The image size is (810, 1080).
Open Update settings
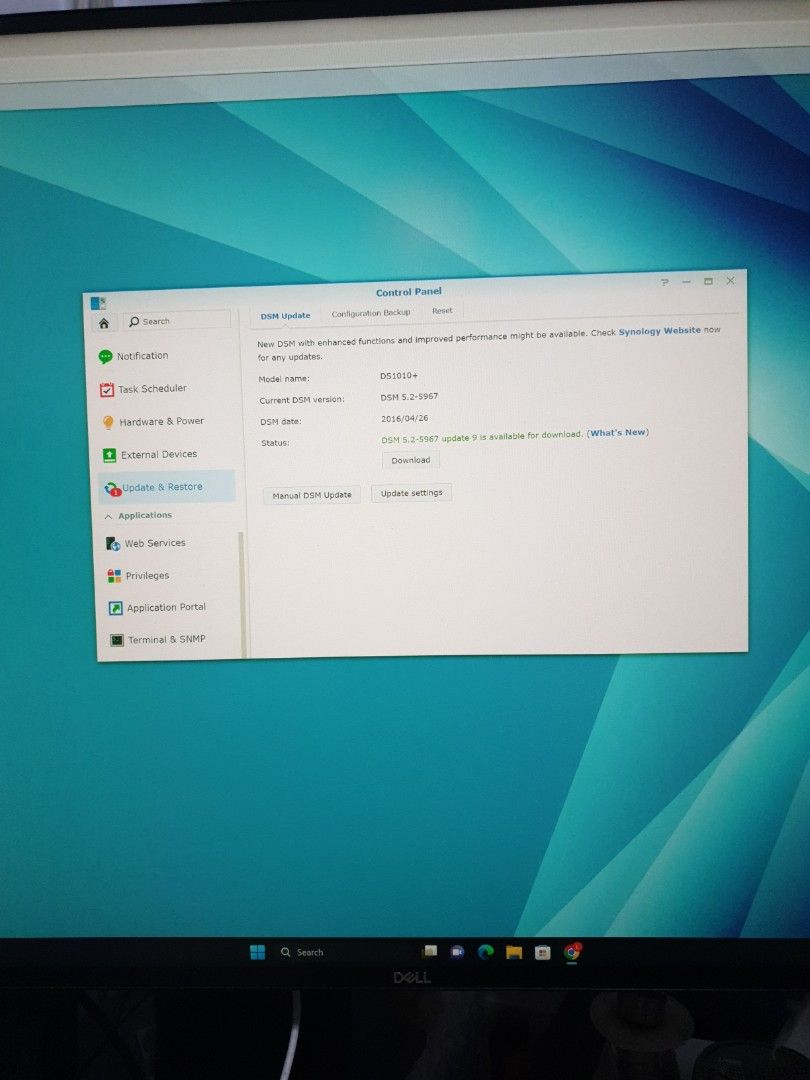pos(411,493)
